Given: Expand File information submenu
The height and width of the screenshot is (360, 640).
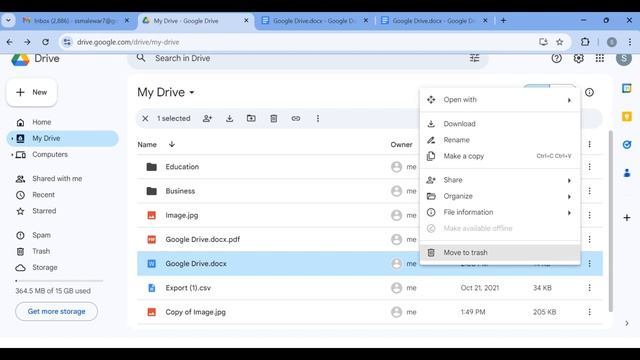Looking at the screenshot, I should coord(569,213).
